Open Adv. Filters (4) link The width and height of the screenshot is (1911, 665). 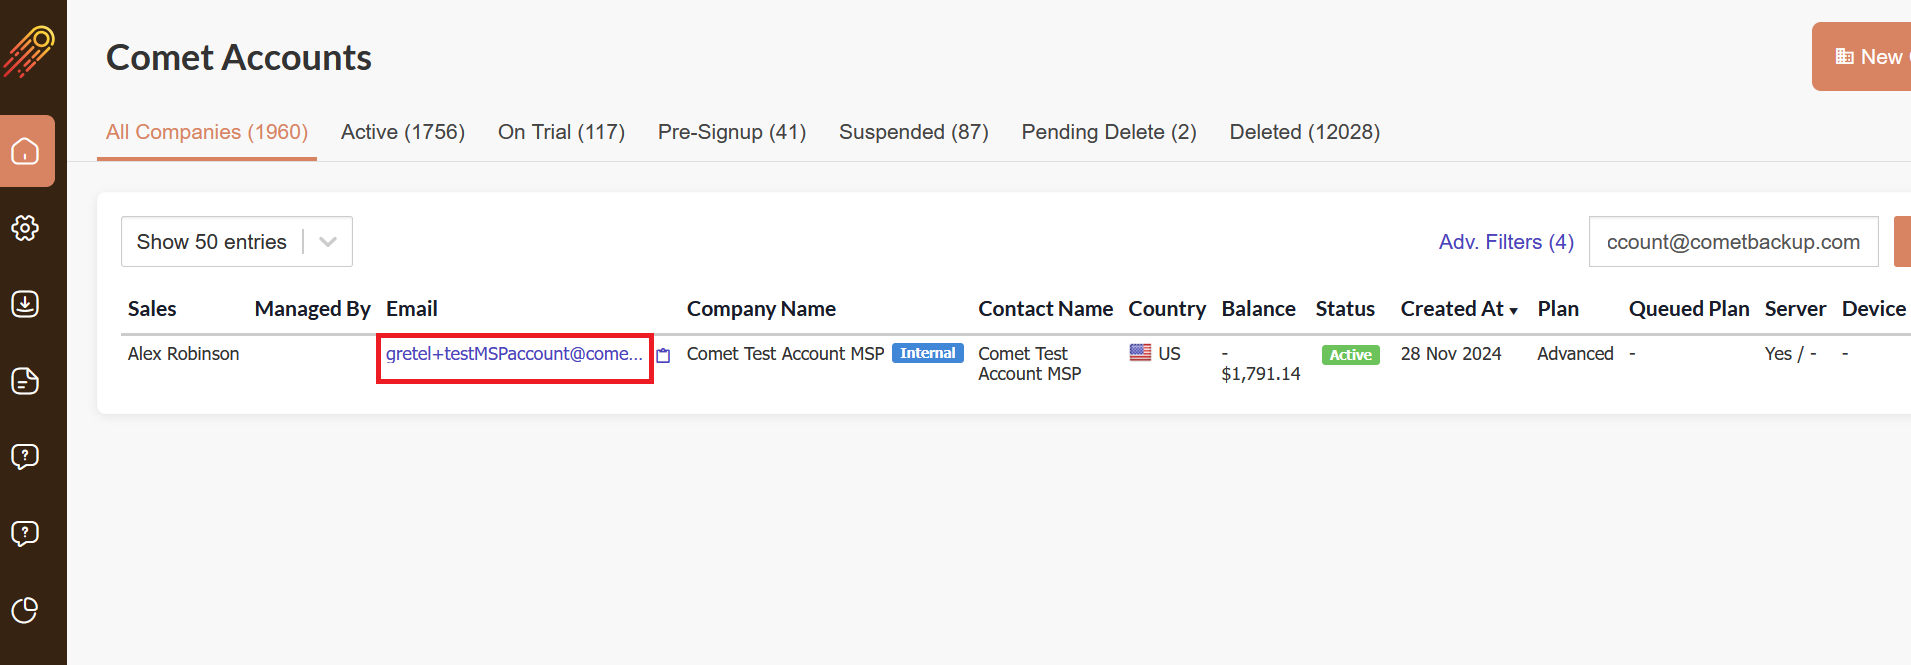[x=1506, y=242]
